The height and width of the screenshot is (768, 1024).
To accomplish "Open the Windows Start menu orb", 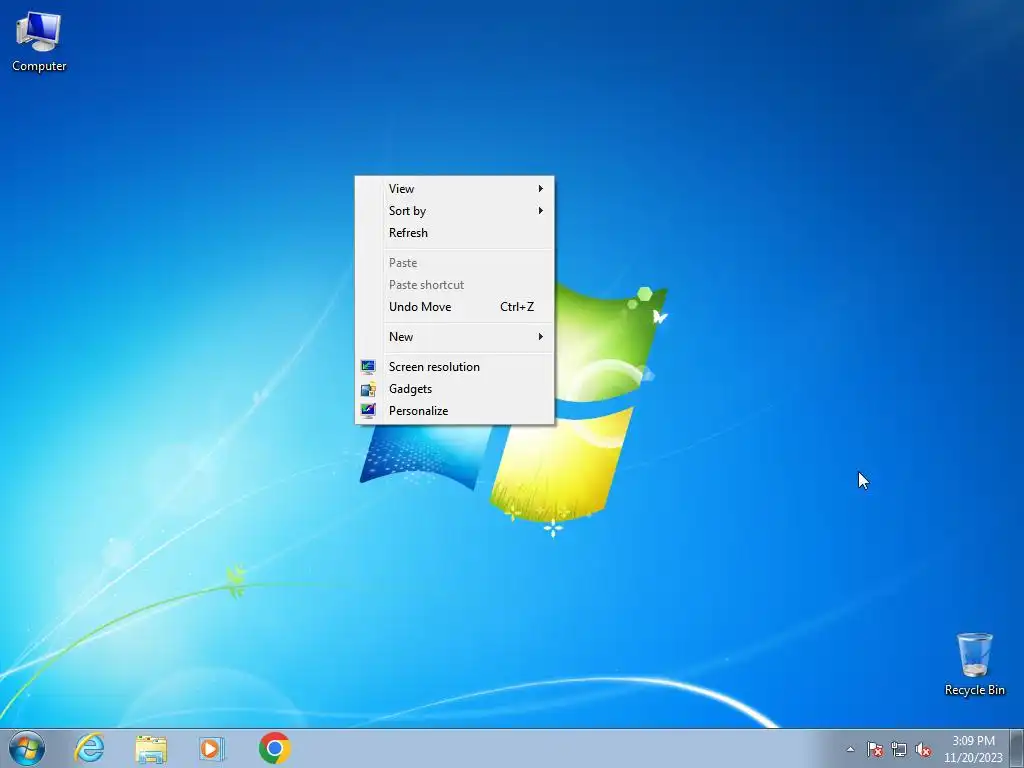I will [x=27, y=748].
